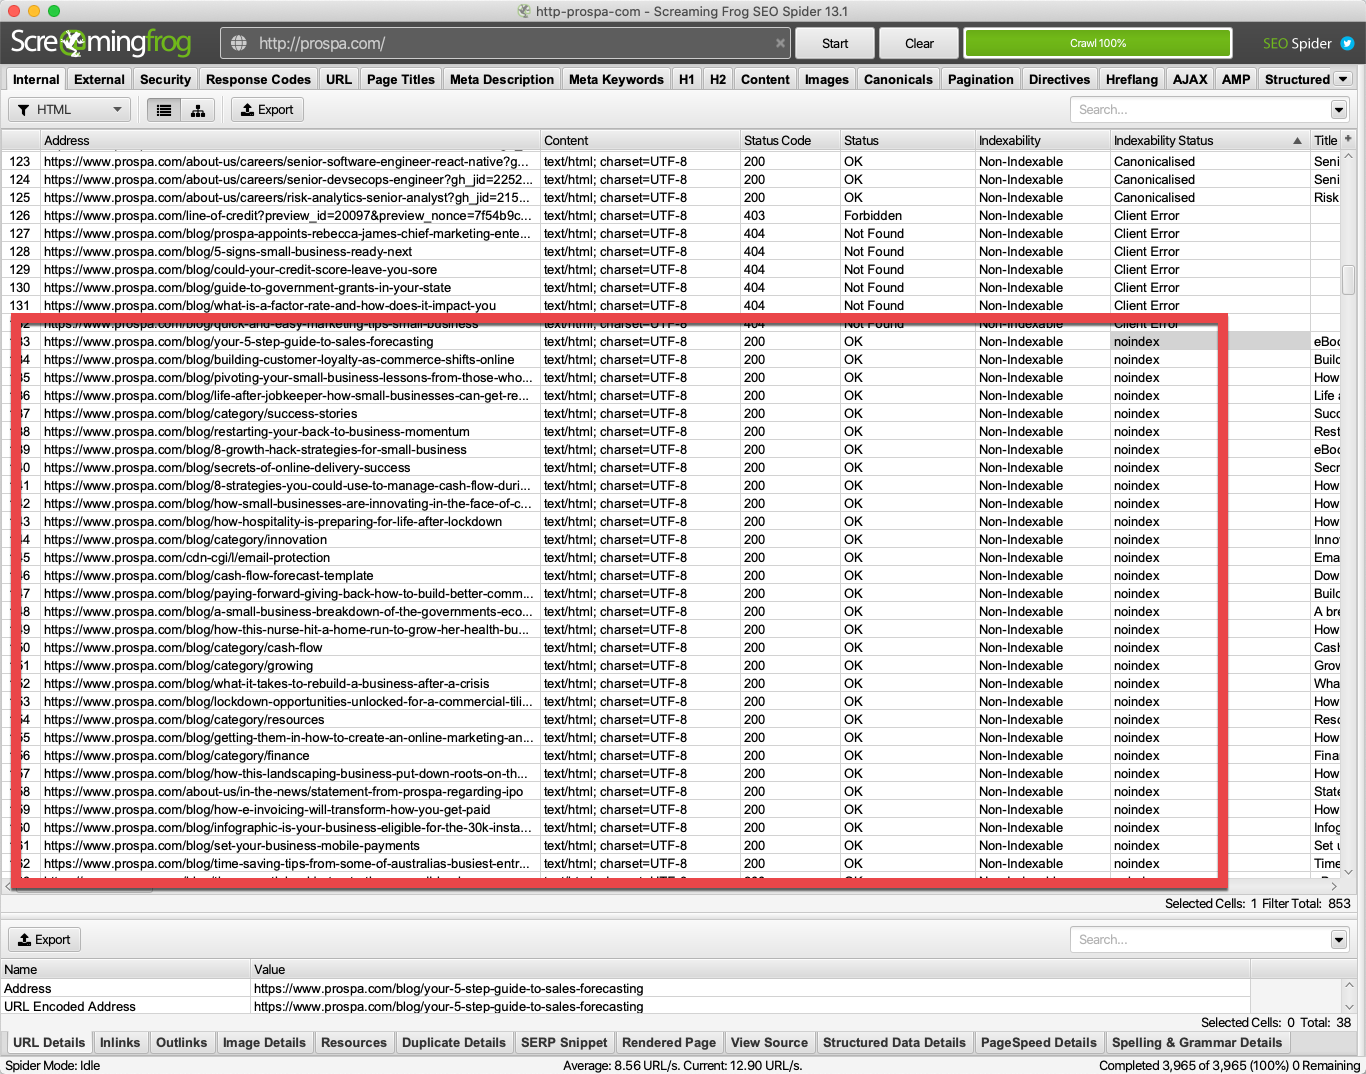Open the Response Codes tab

pyautogui.click(x=258, y=79)
